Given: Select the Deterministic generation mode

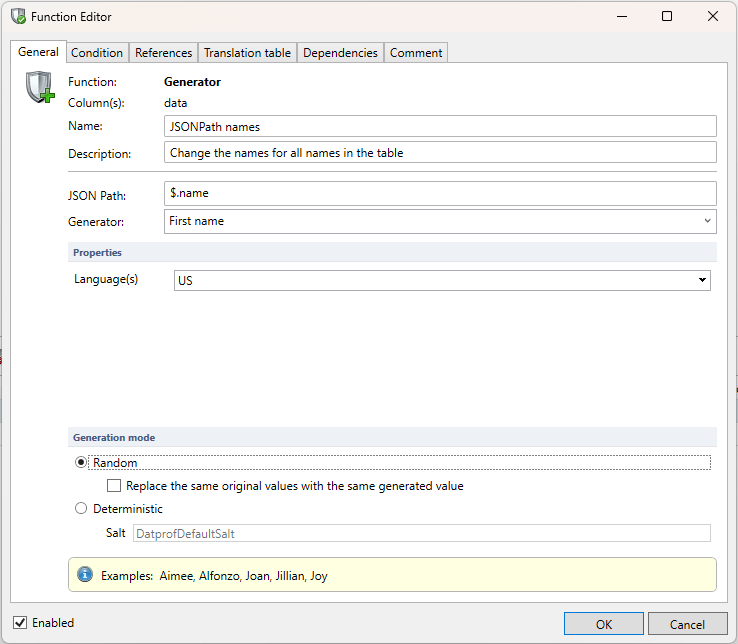Looking at the screenshot, I should coord(82,509).
